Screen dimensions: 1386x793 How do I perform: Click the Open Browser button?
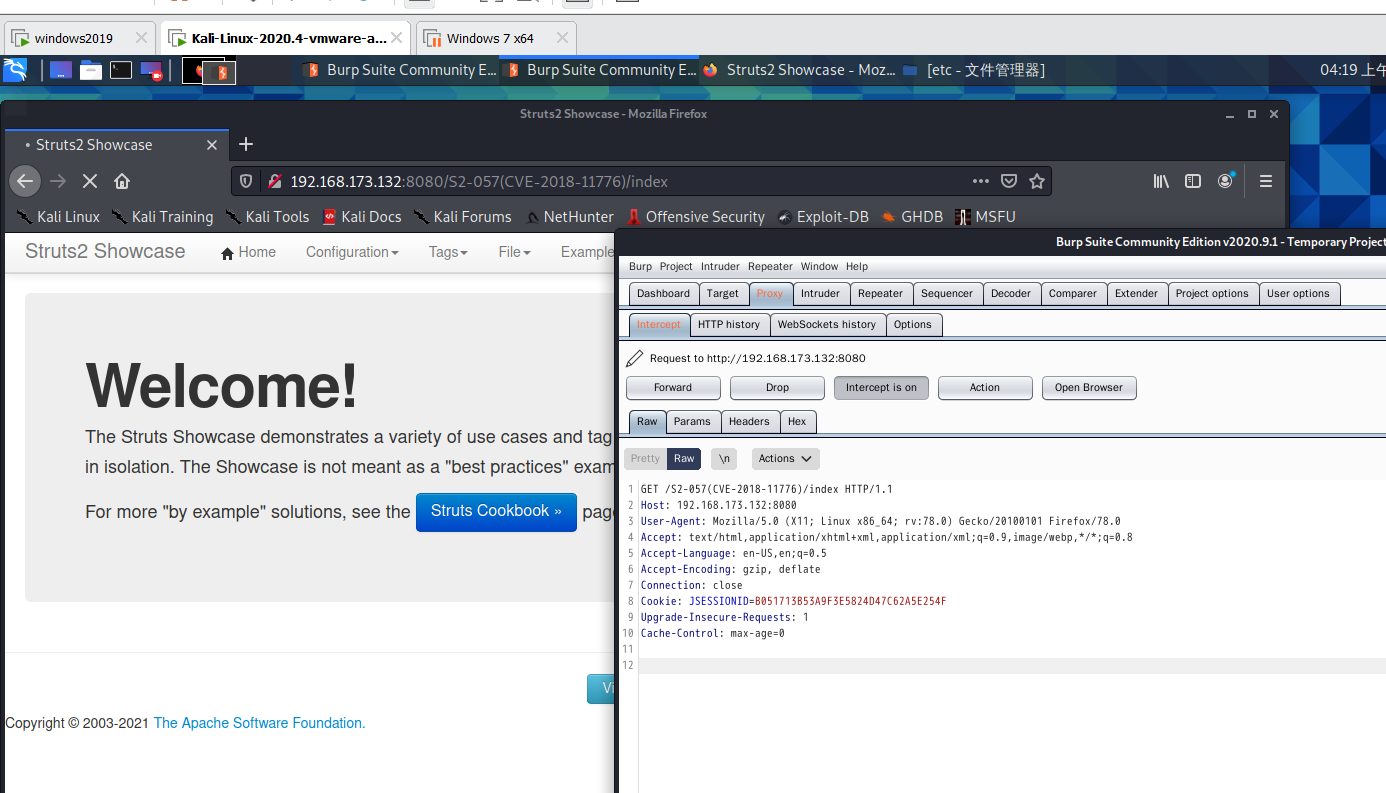tap(1089, 388)
